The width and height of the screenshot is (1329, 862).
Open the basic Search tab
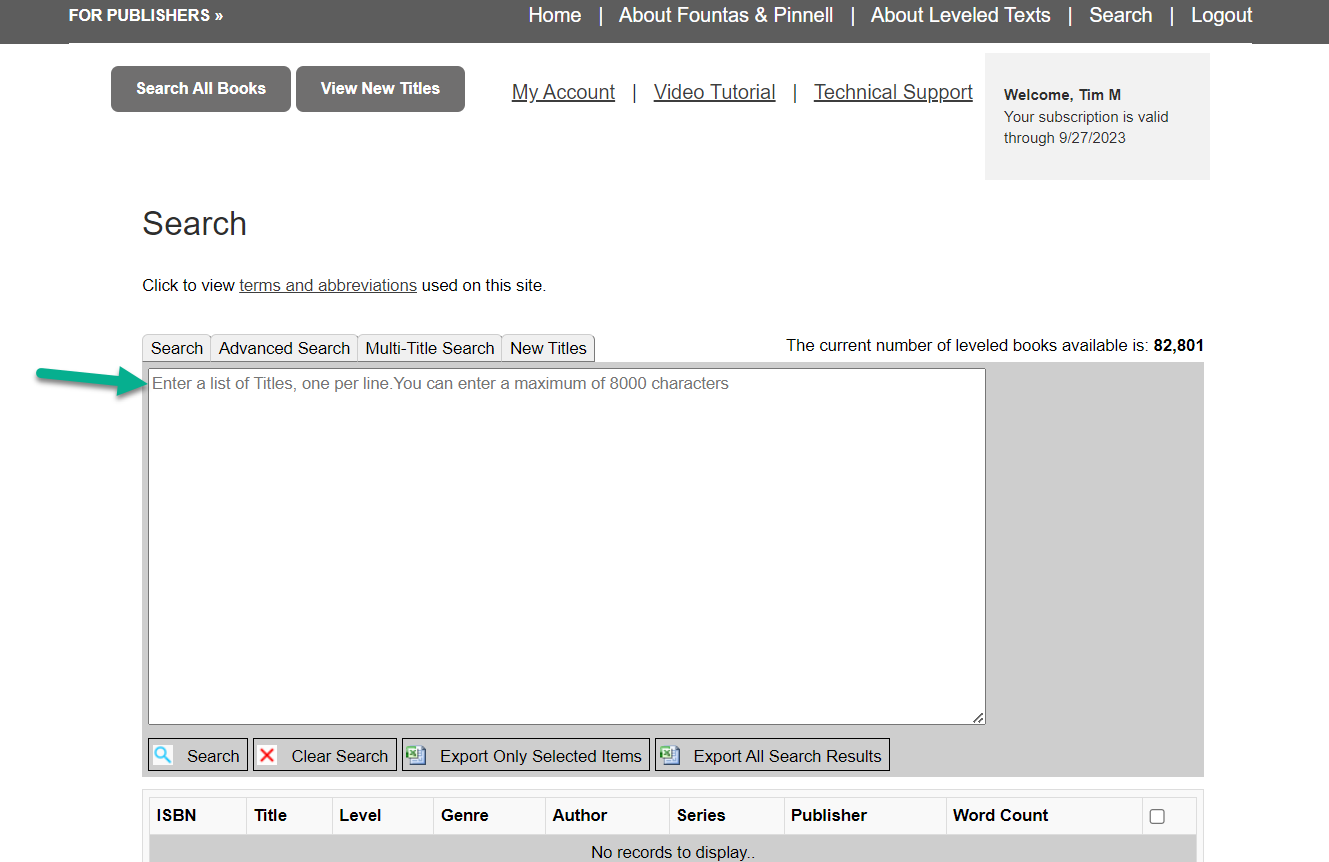coord(177,348)
